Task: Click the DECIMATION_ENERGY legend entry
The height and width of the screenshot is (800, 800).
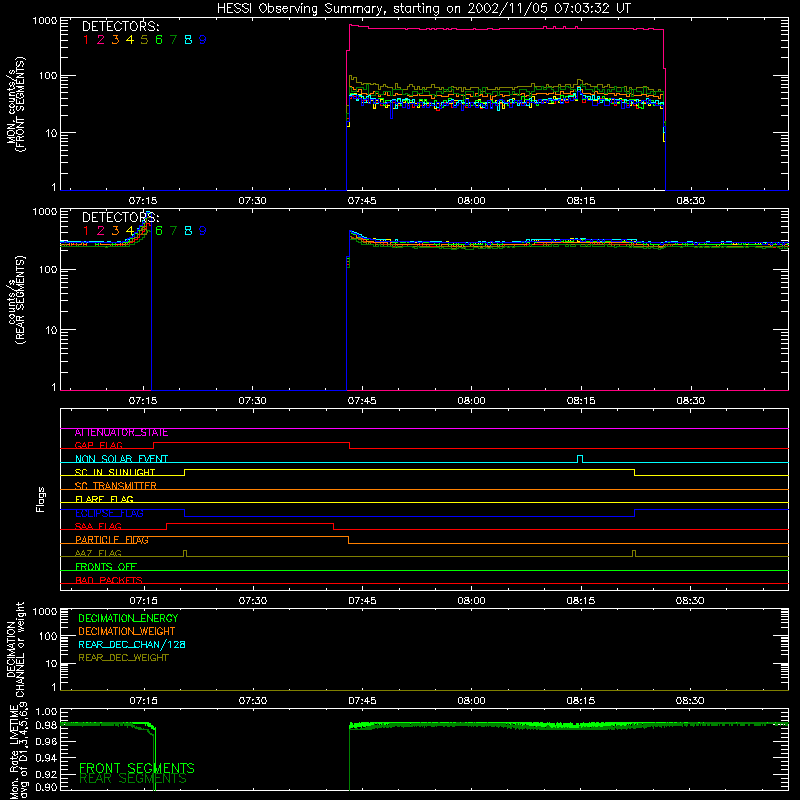Action: (x=128, y=618)
